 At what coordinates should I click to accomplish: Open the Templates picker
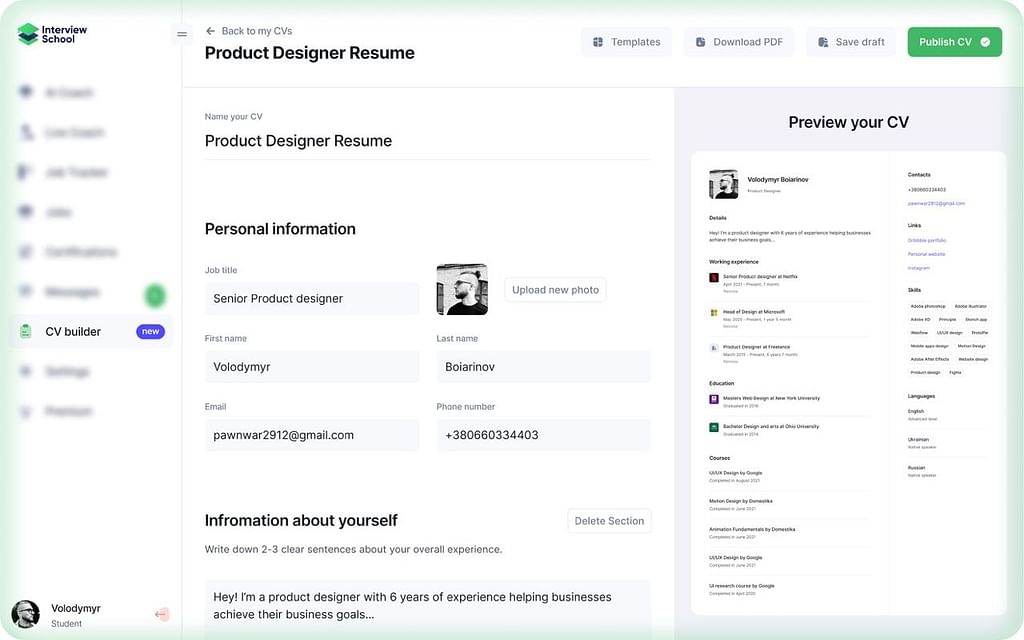pos(626,42)
